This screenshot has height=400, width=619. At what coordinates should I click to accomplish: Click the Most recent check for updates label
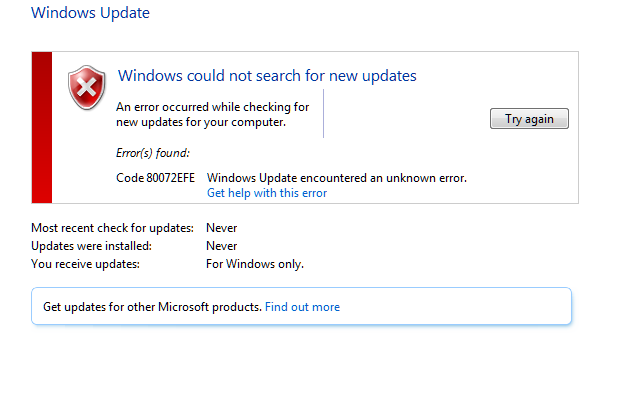tap(113, 228)
